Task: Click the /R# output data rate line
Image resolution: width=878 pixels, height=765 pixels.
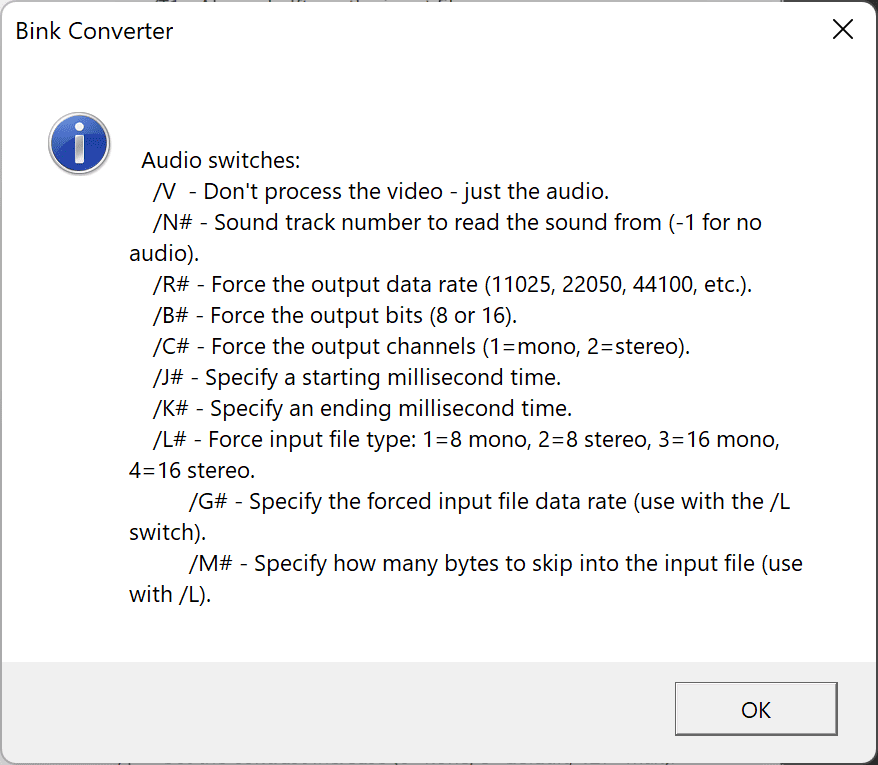Action: 451,285
